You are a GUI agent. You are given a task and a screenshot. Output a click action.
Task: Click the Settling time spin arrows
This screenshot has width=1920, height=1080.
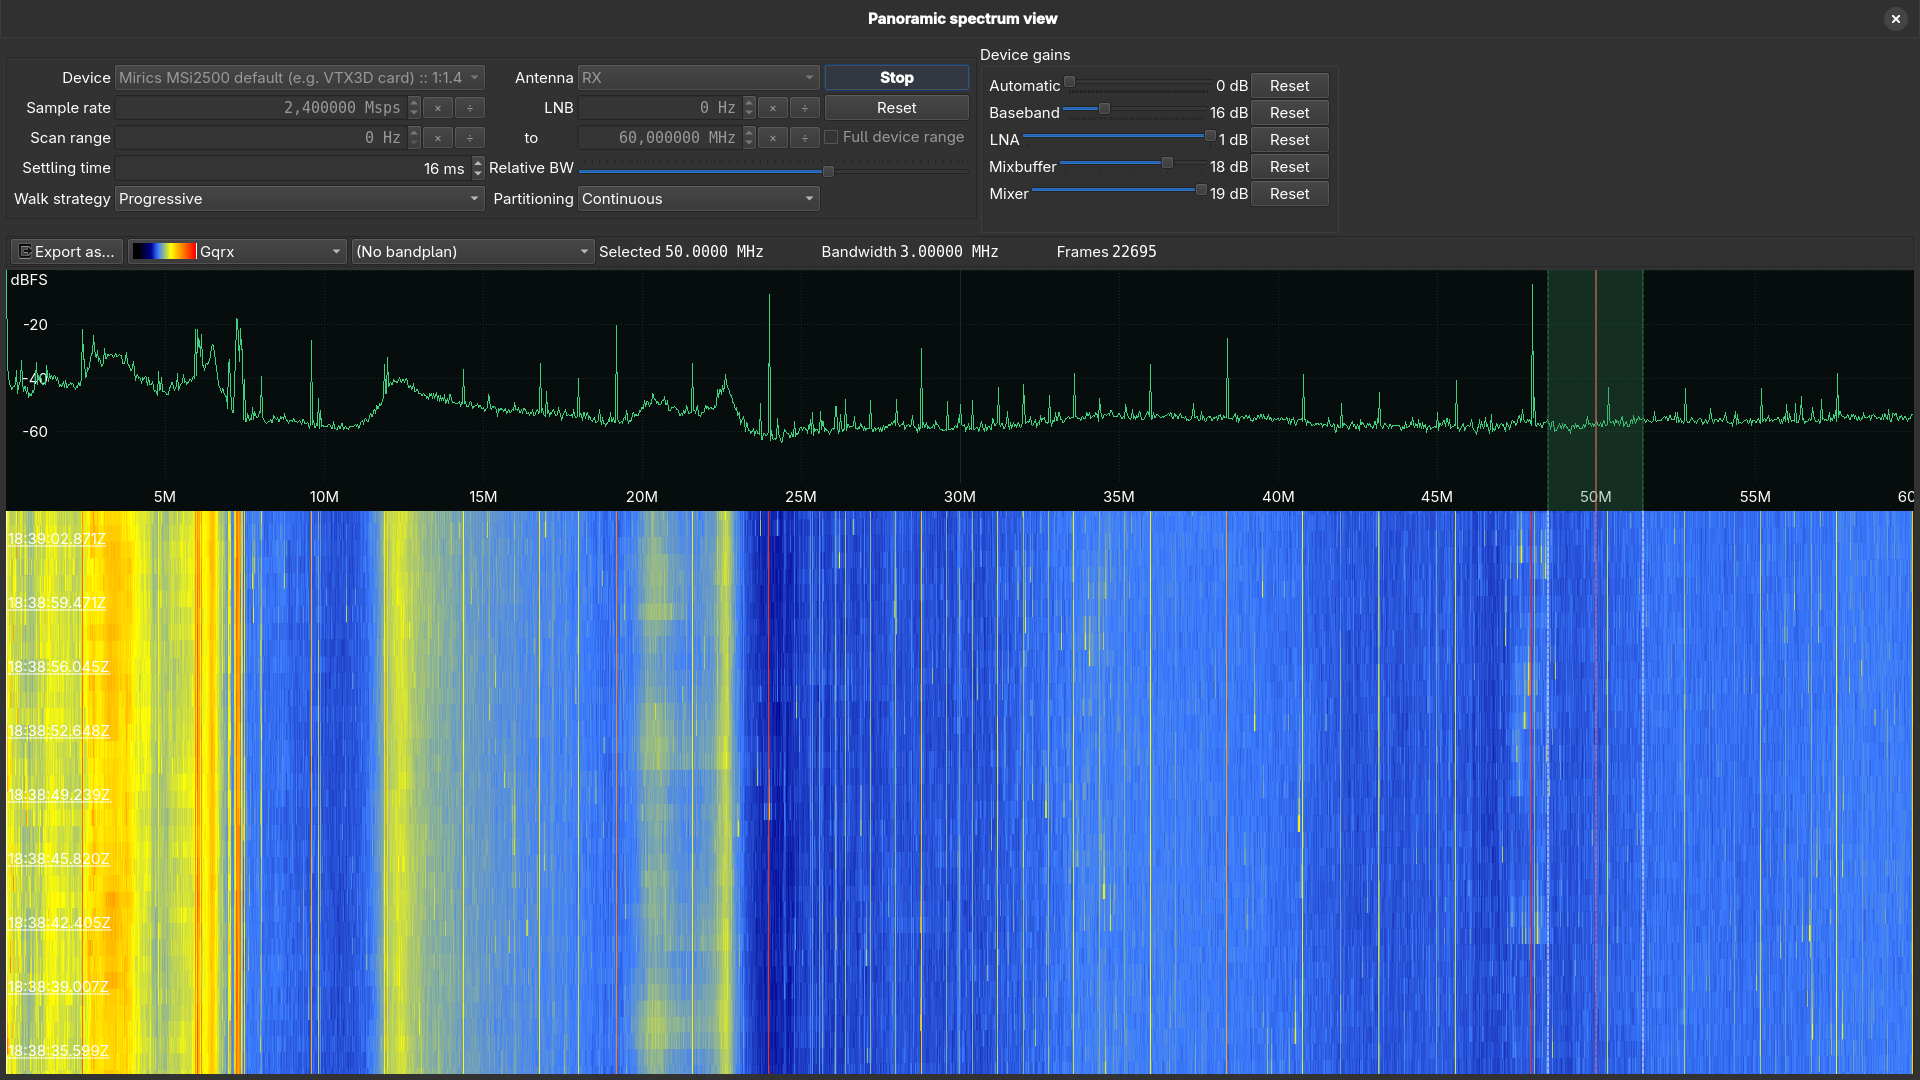[x=478, y=168]
